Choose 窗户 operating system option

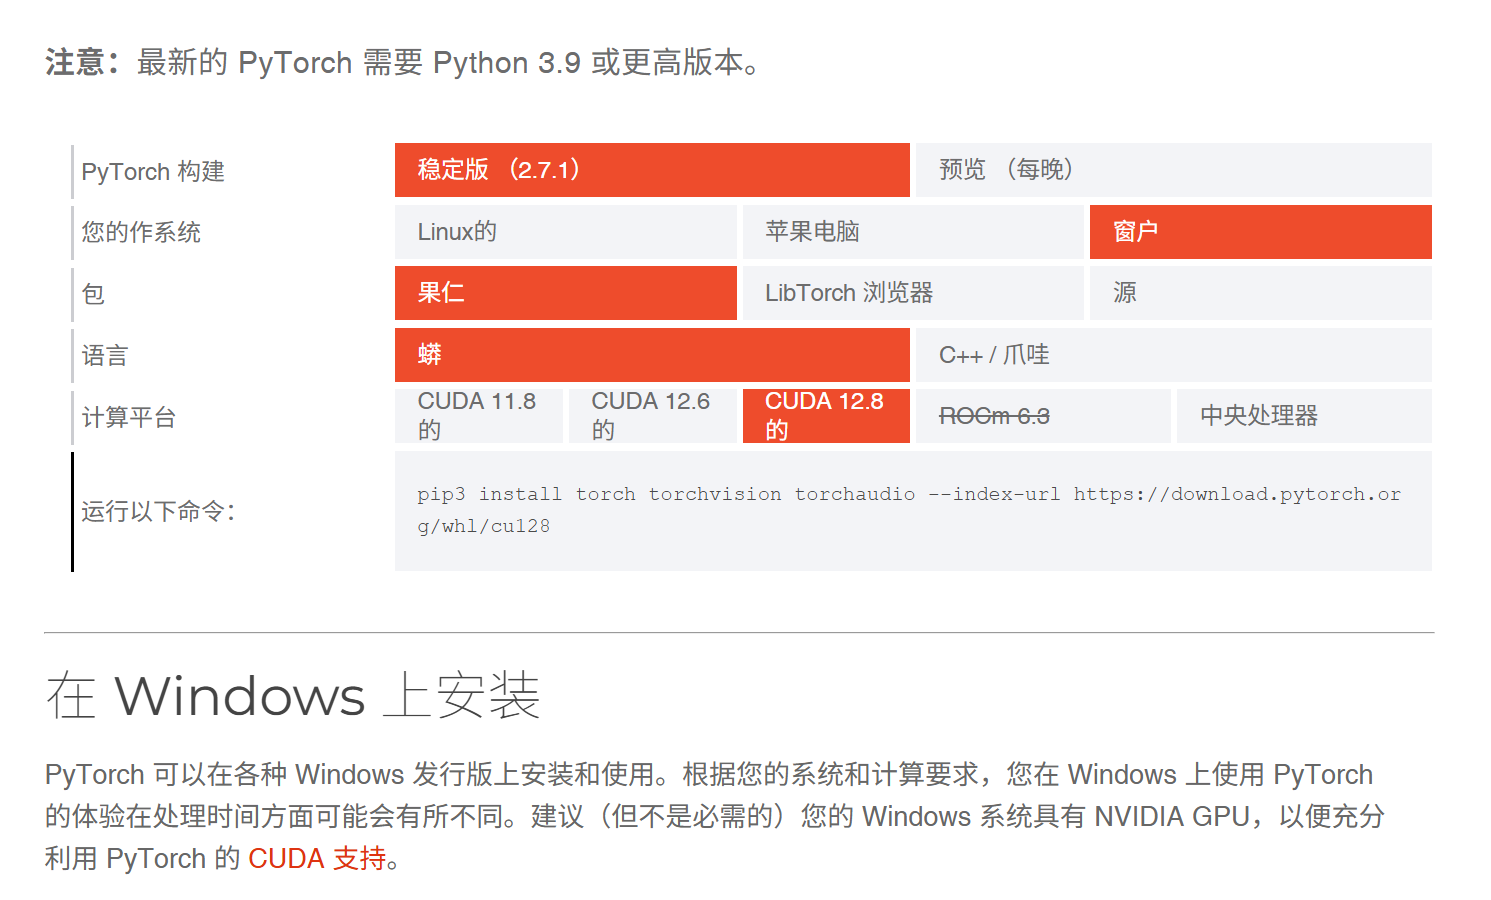[x=1261, y=232]
